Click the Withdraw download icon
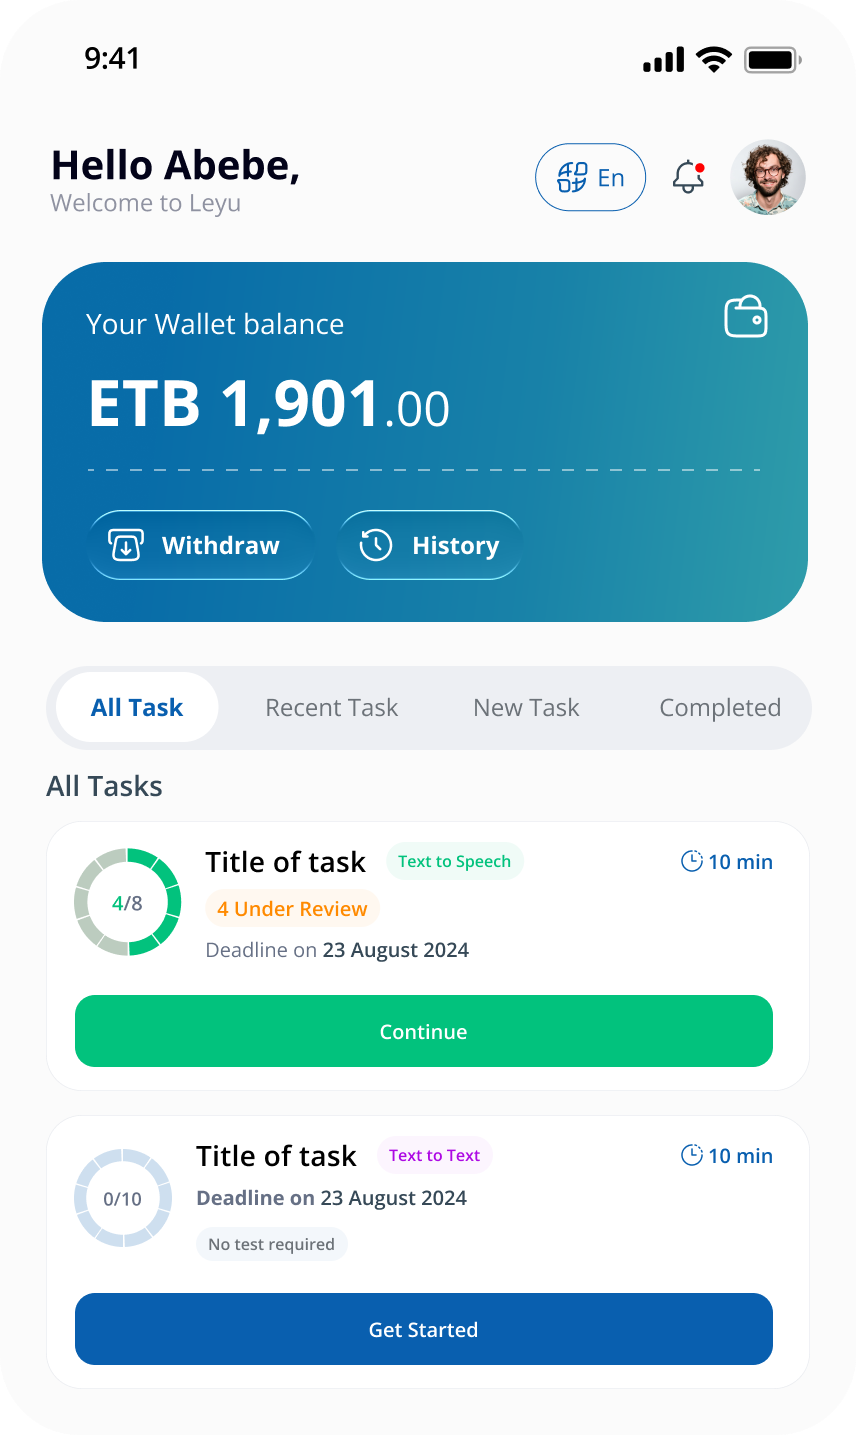Image resolution: width=856 pixels, height=1435 pixels. [126, 545]
